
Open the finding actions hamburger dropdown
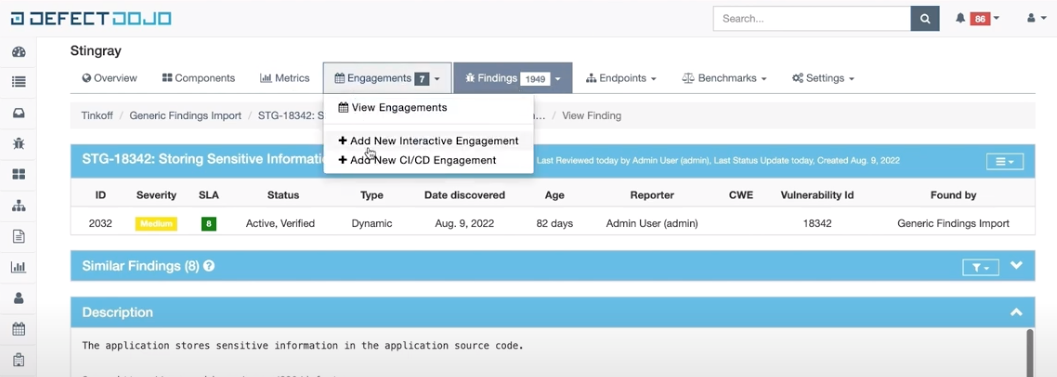point(1004,161)
